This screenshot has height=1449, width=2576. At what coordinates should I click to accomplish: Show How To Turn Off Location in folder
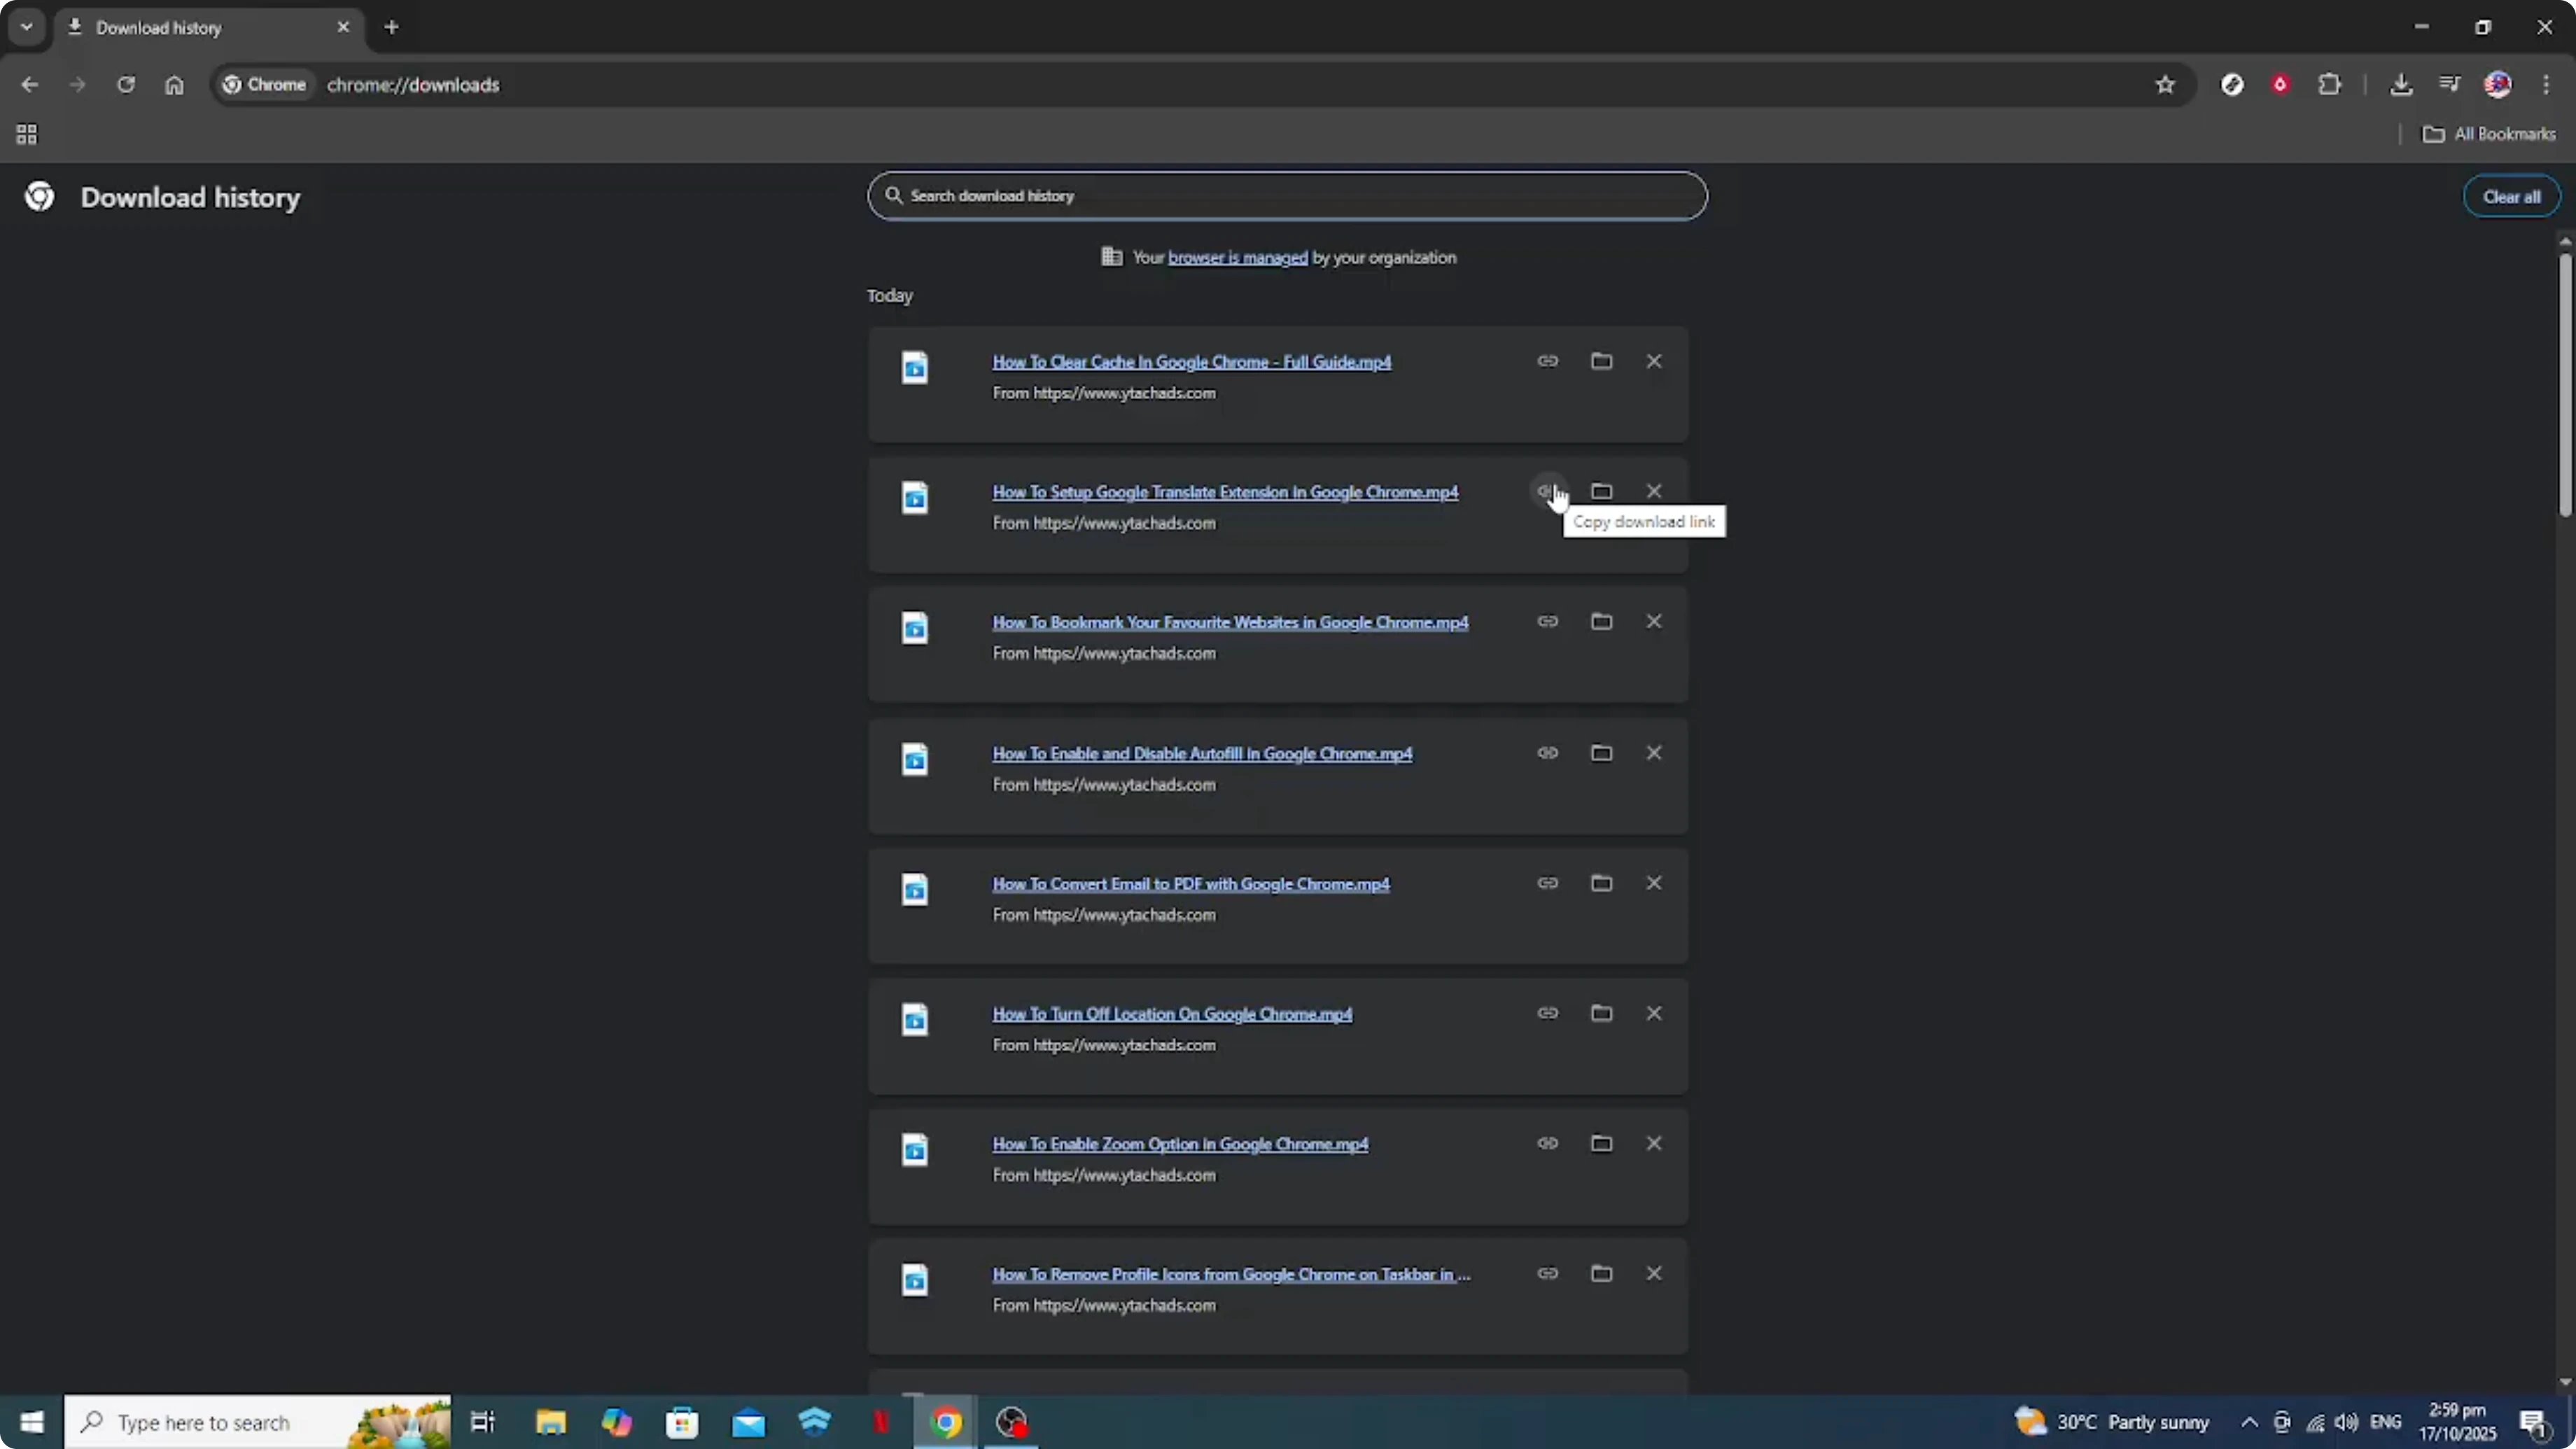1601,1013
